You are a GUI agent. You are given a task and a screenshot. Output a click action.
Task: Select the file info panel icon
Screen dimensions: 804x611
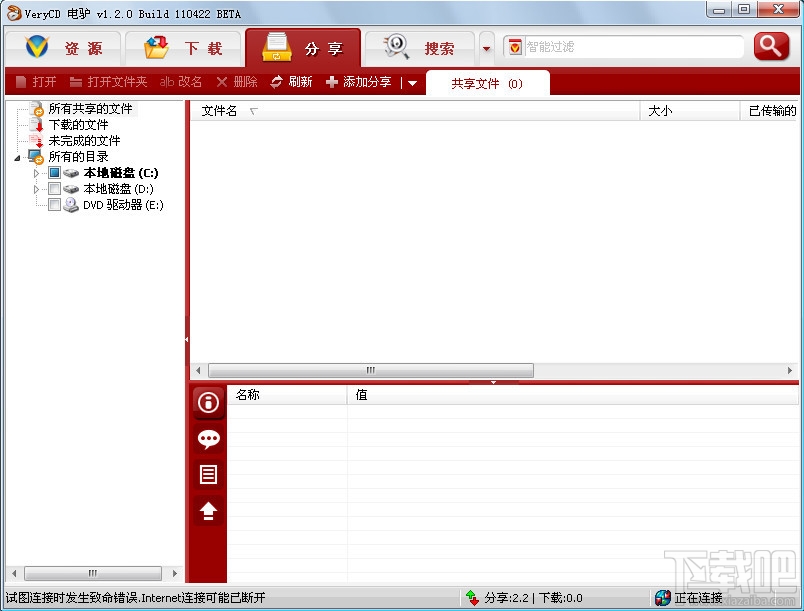pyautogui.click(x=207, y=402)
